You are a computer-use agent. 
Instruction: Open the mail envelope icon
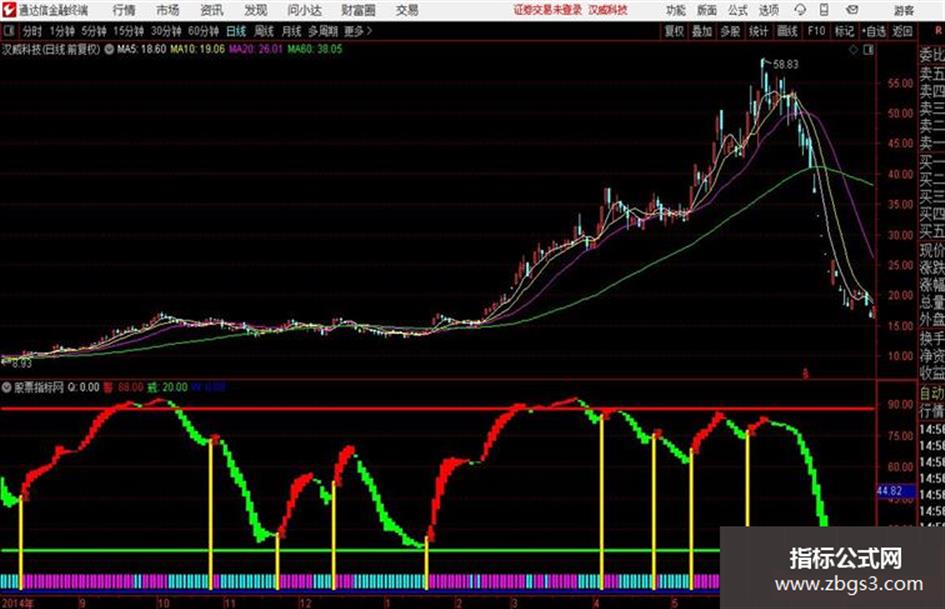[x=852, y=10]
